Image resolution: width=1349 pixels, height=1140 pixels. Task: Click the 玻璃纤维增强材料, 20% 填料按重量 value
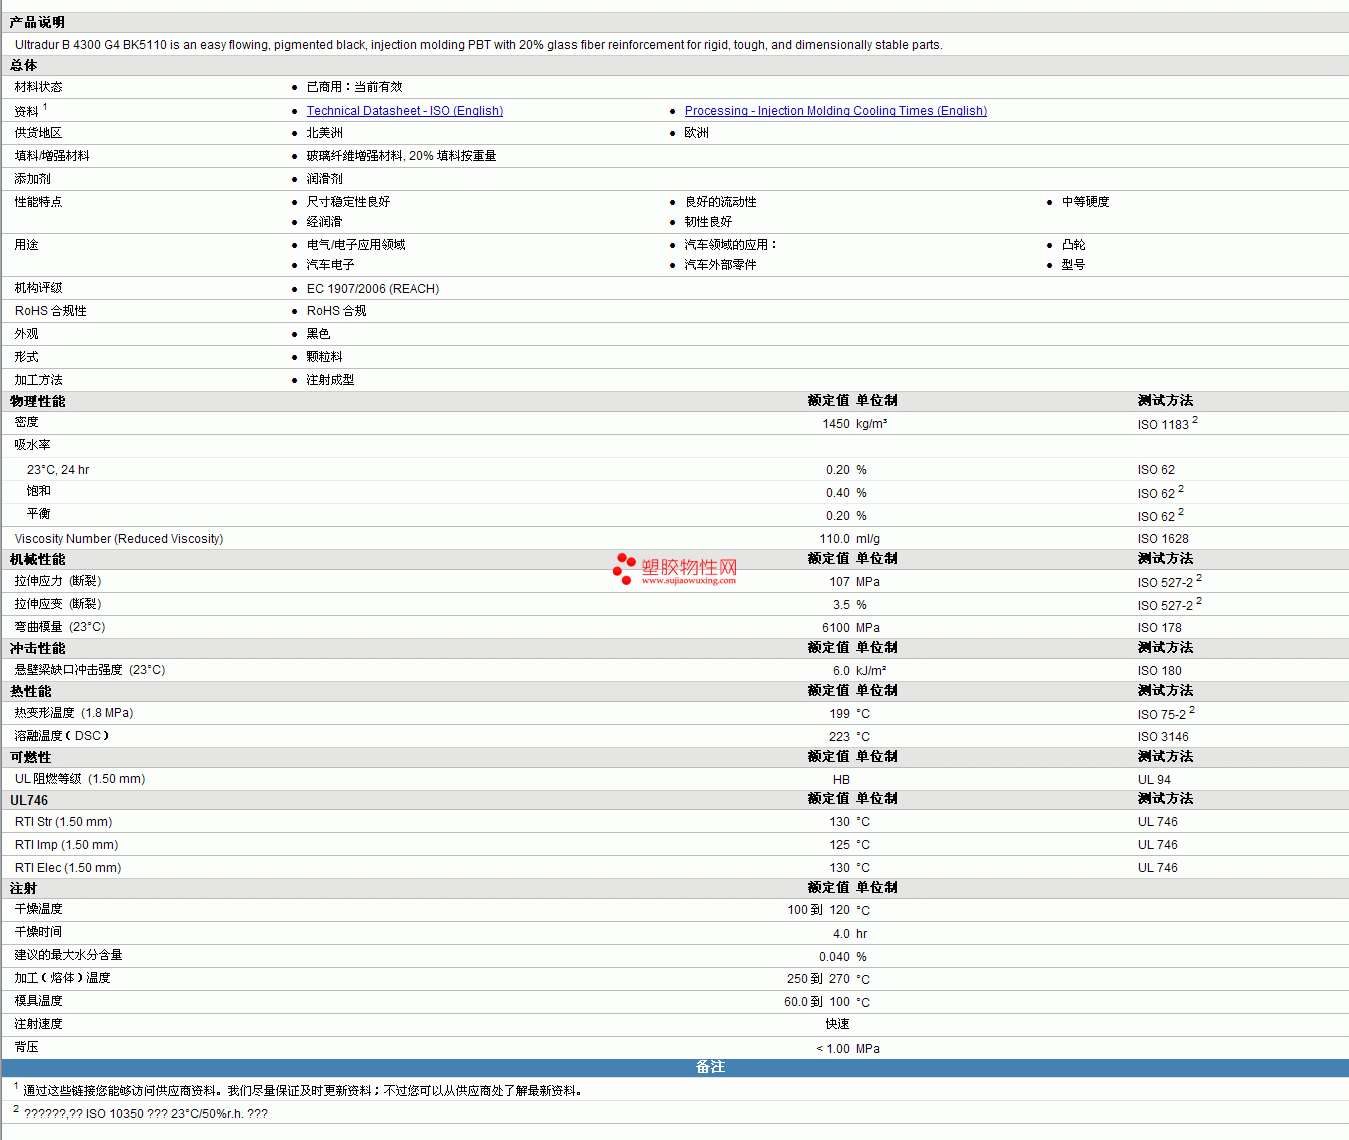click(401, 156)
